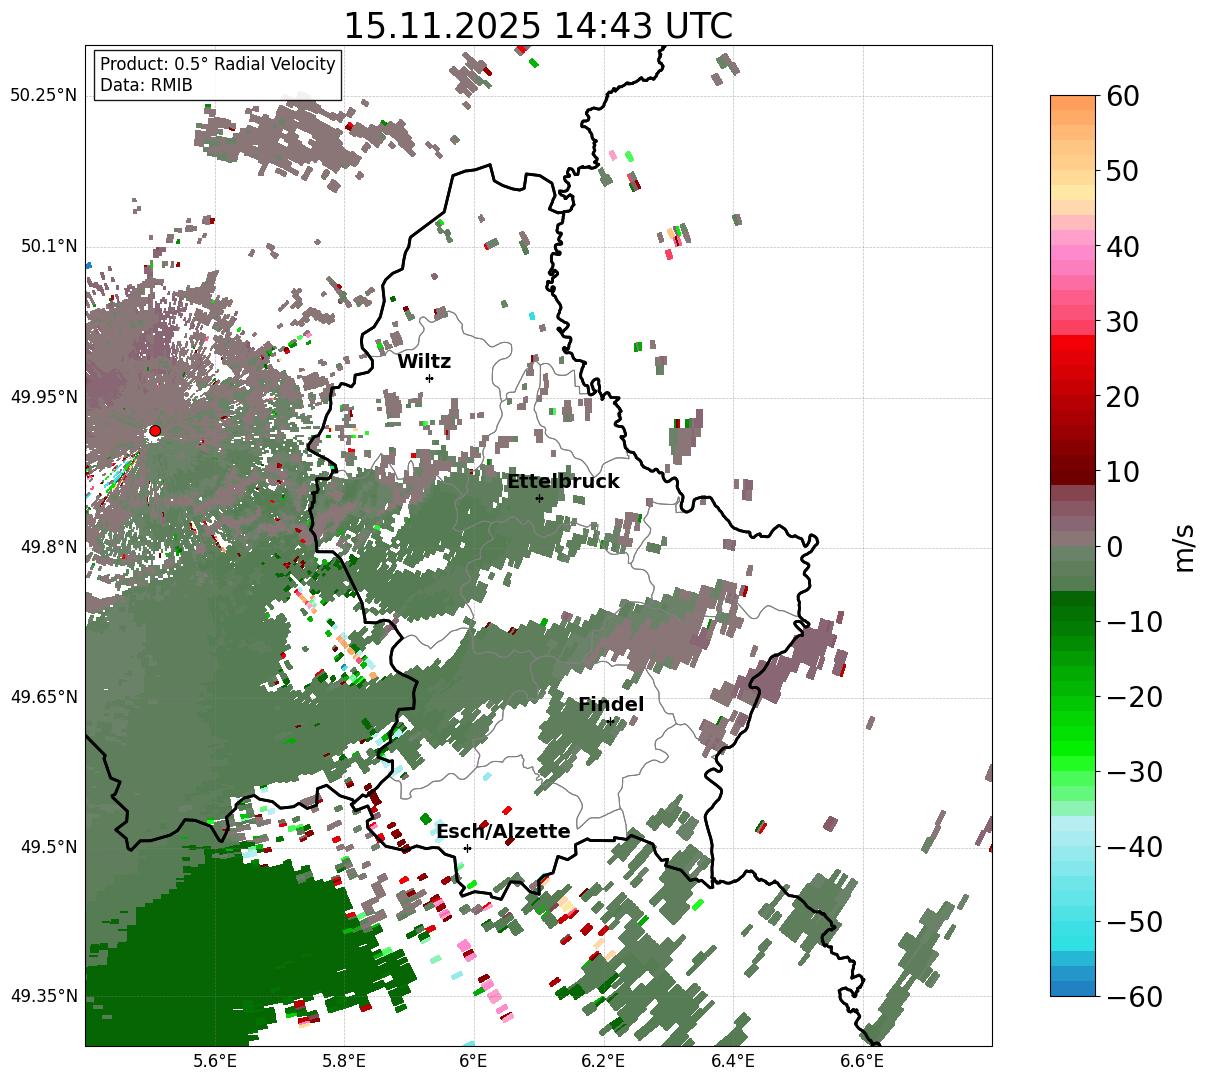
Task: Click the colorbar −10 tick label
Action: click(x=1133, y=621)
